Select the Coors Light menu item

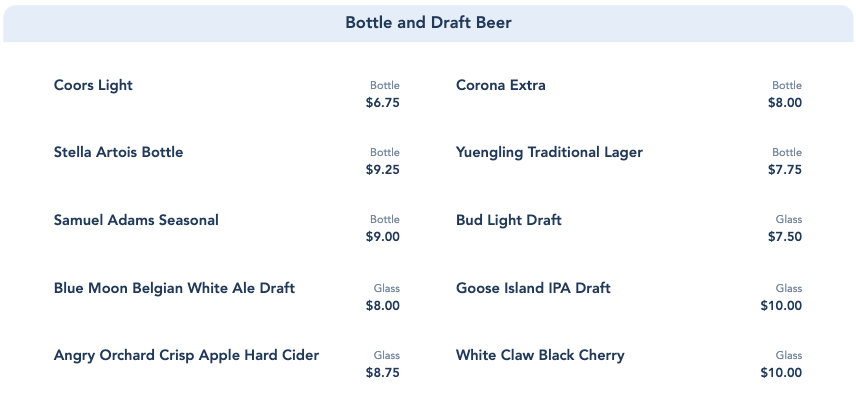(93, 86)
